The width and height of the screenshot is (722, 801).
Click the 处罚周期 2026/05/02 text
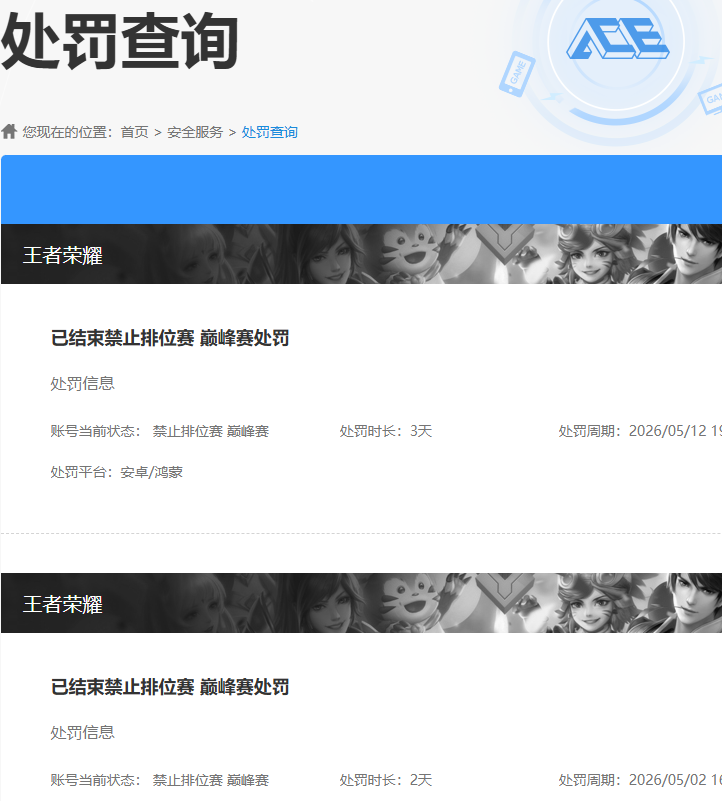(640, 780)
